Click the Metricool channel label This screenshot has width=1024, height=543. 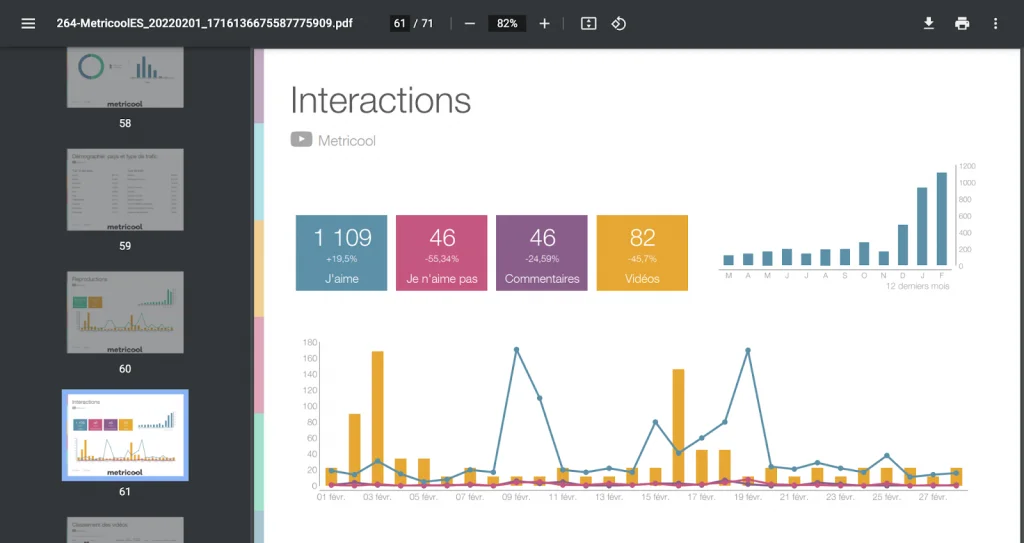[x=347, y=140]
